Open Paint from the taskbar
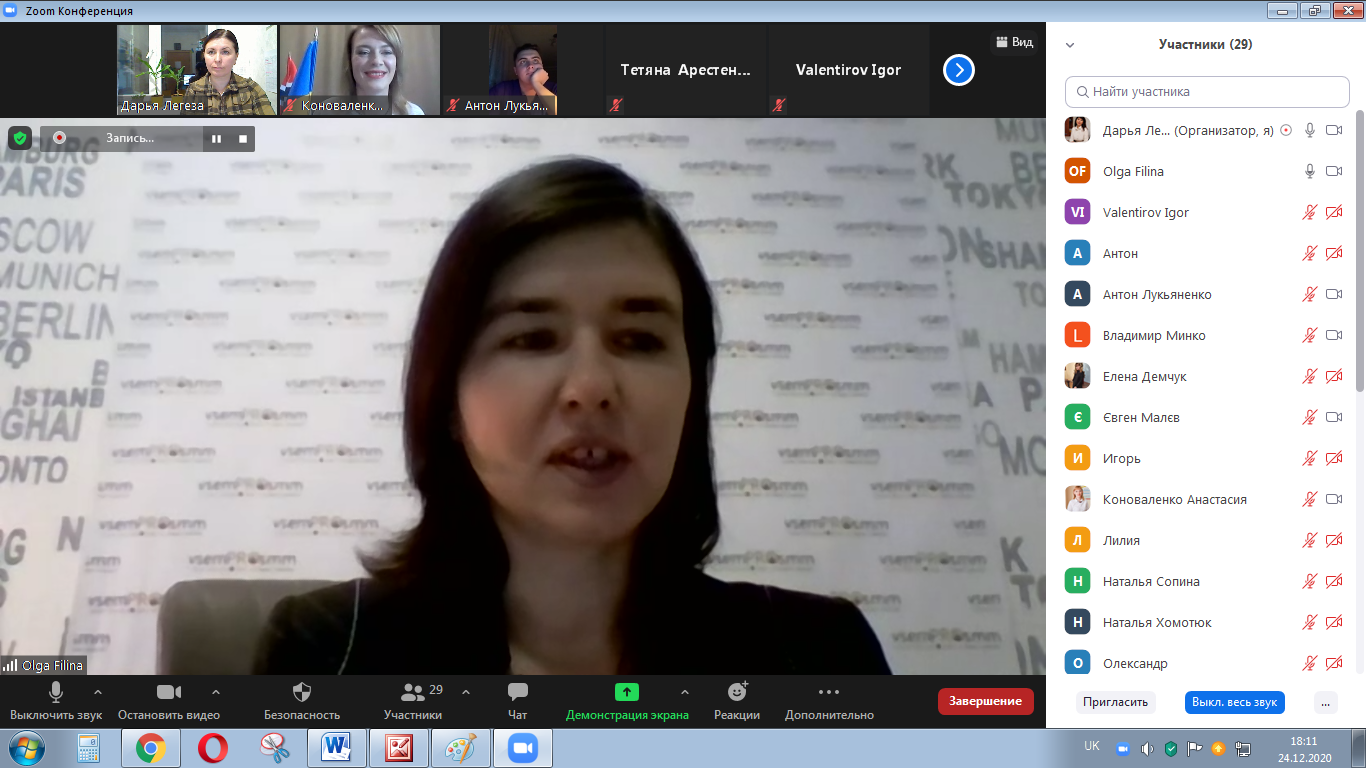This screenshot has height=768, width=1366. (x=460, y=748)
